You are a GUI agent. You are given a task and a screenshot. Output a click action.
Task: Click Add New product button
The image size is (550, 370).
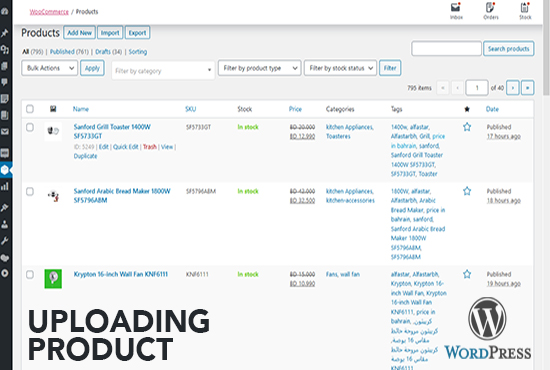coord(80,33)
